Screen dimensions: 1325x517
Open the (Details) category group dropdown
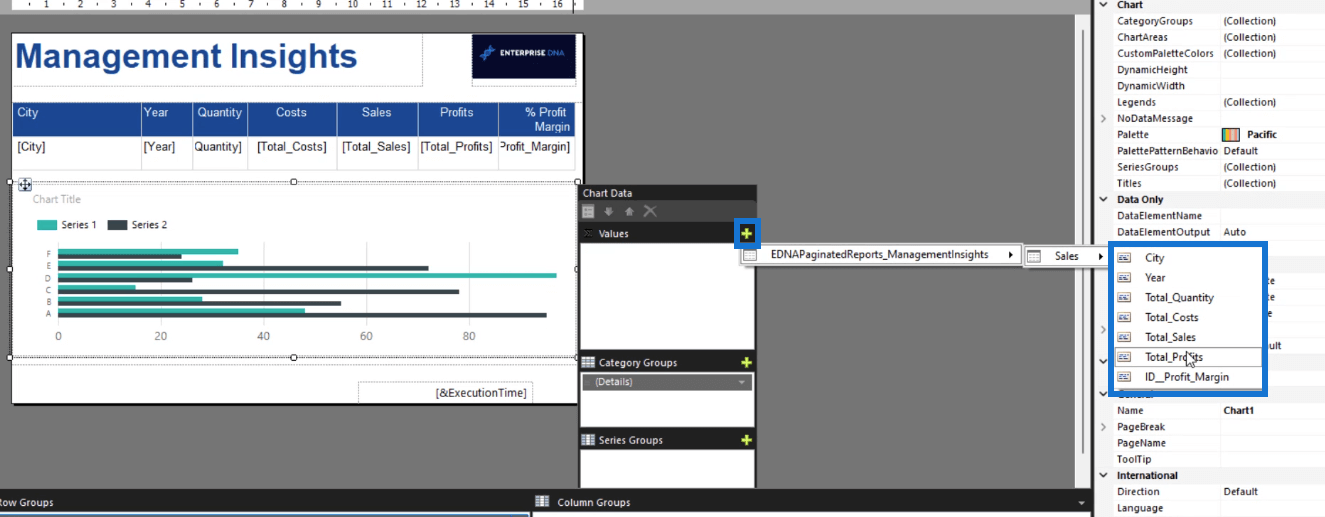tap(742, 382)
